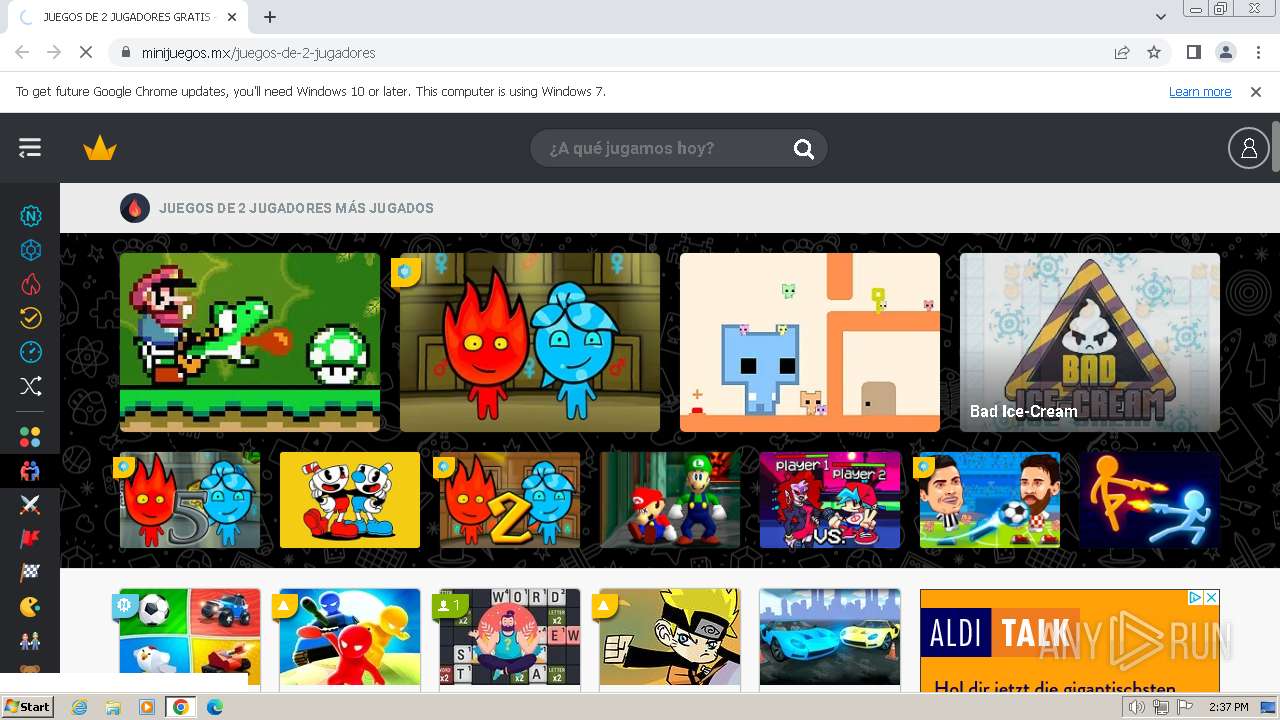Open Chrome profile avatar button

[1225, 52]
